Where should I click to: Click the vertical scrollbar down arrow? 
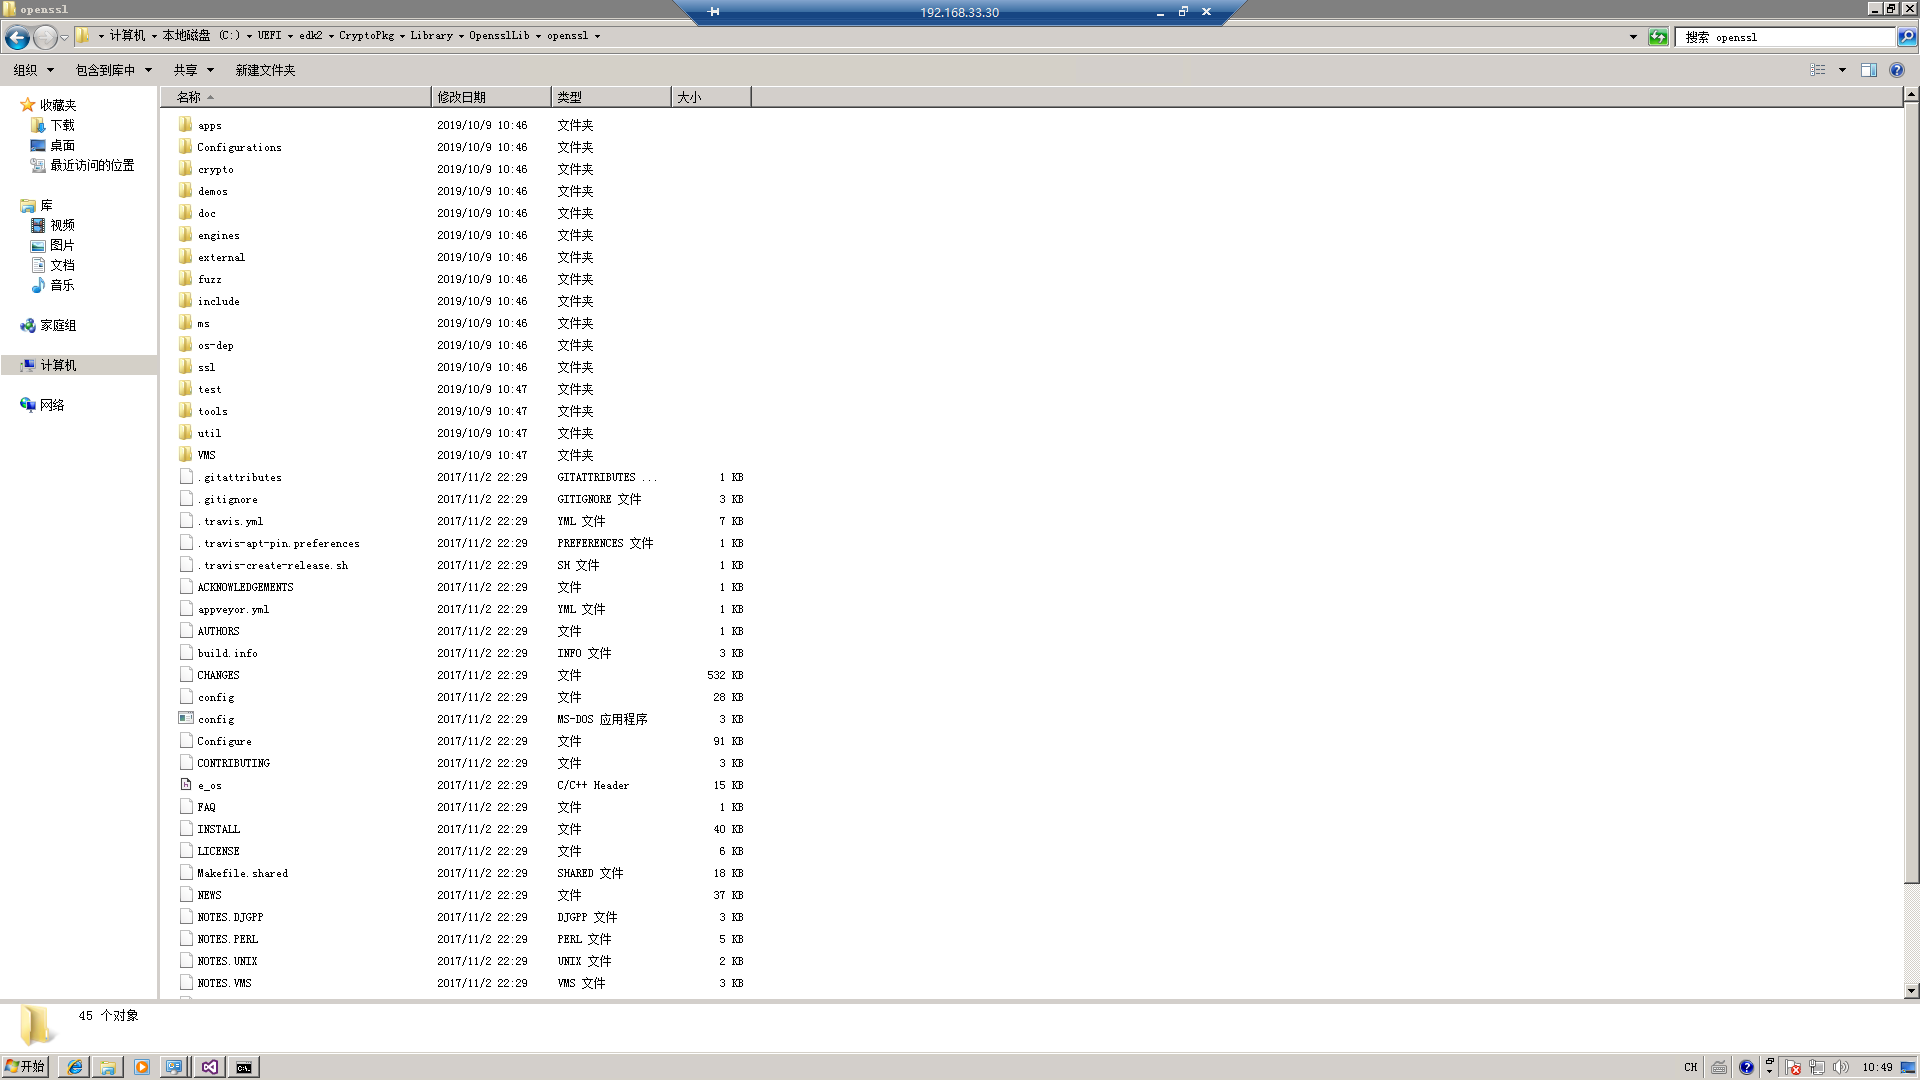tap(1911, 991)
